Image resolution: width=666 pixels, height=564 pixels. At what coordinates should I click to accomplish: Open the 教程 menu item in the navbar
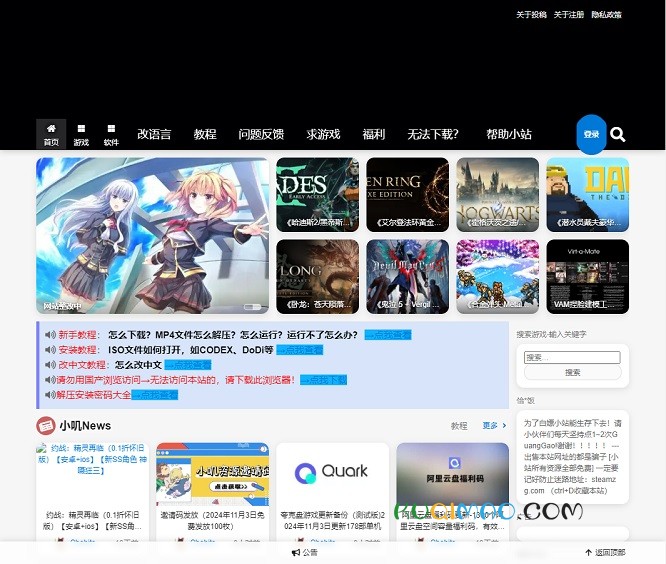[205, 134]
